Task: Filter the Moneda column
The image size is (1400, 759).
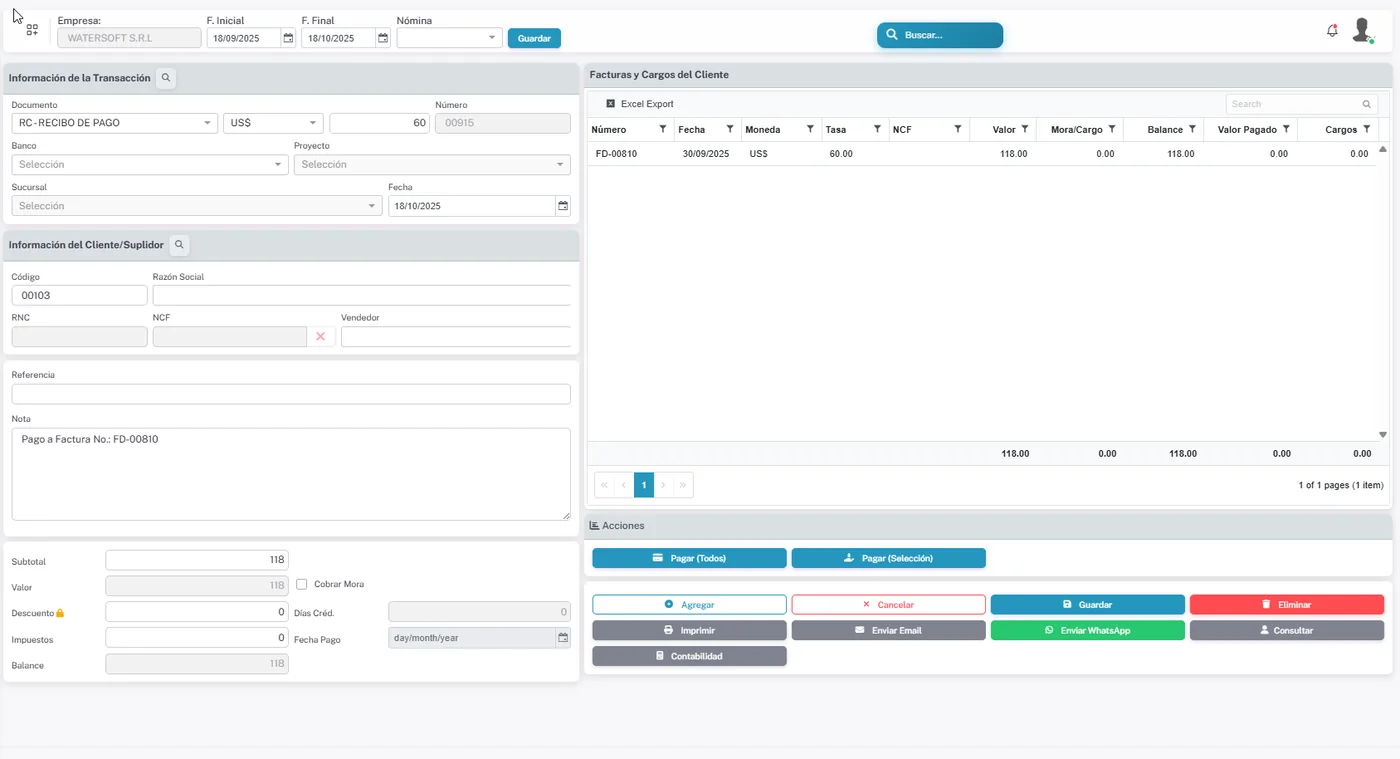Action: [x=810, y=130]
